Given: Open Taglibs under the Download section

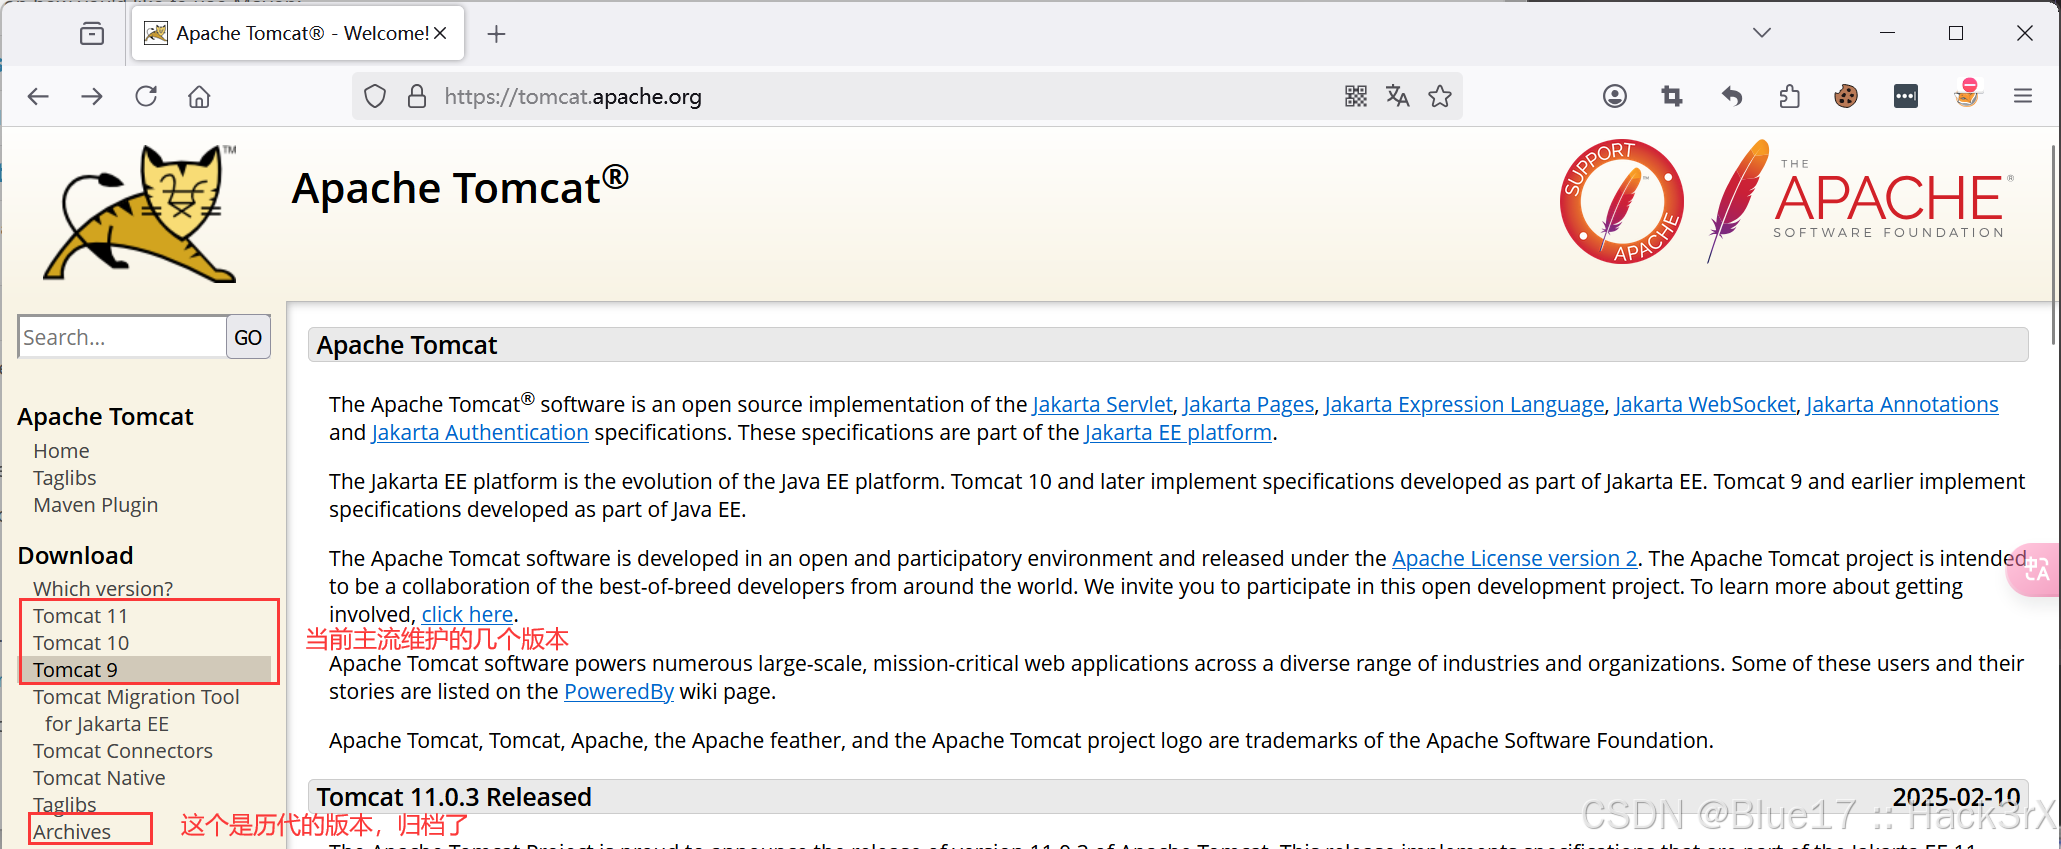Looking at the screenshot, I should coord(65,805).
